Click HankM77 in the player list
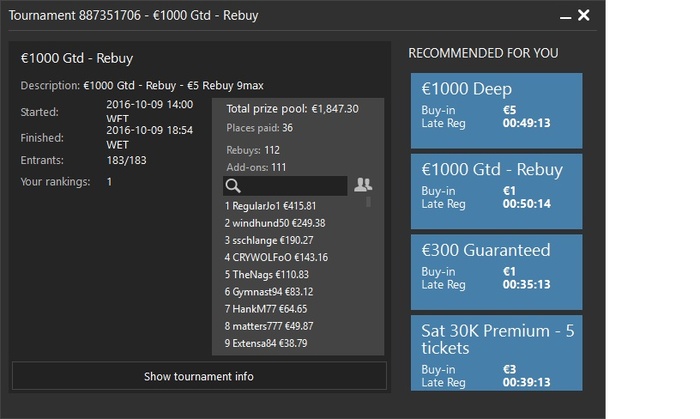 click(x=265, y=309)
